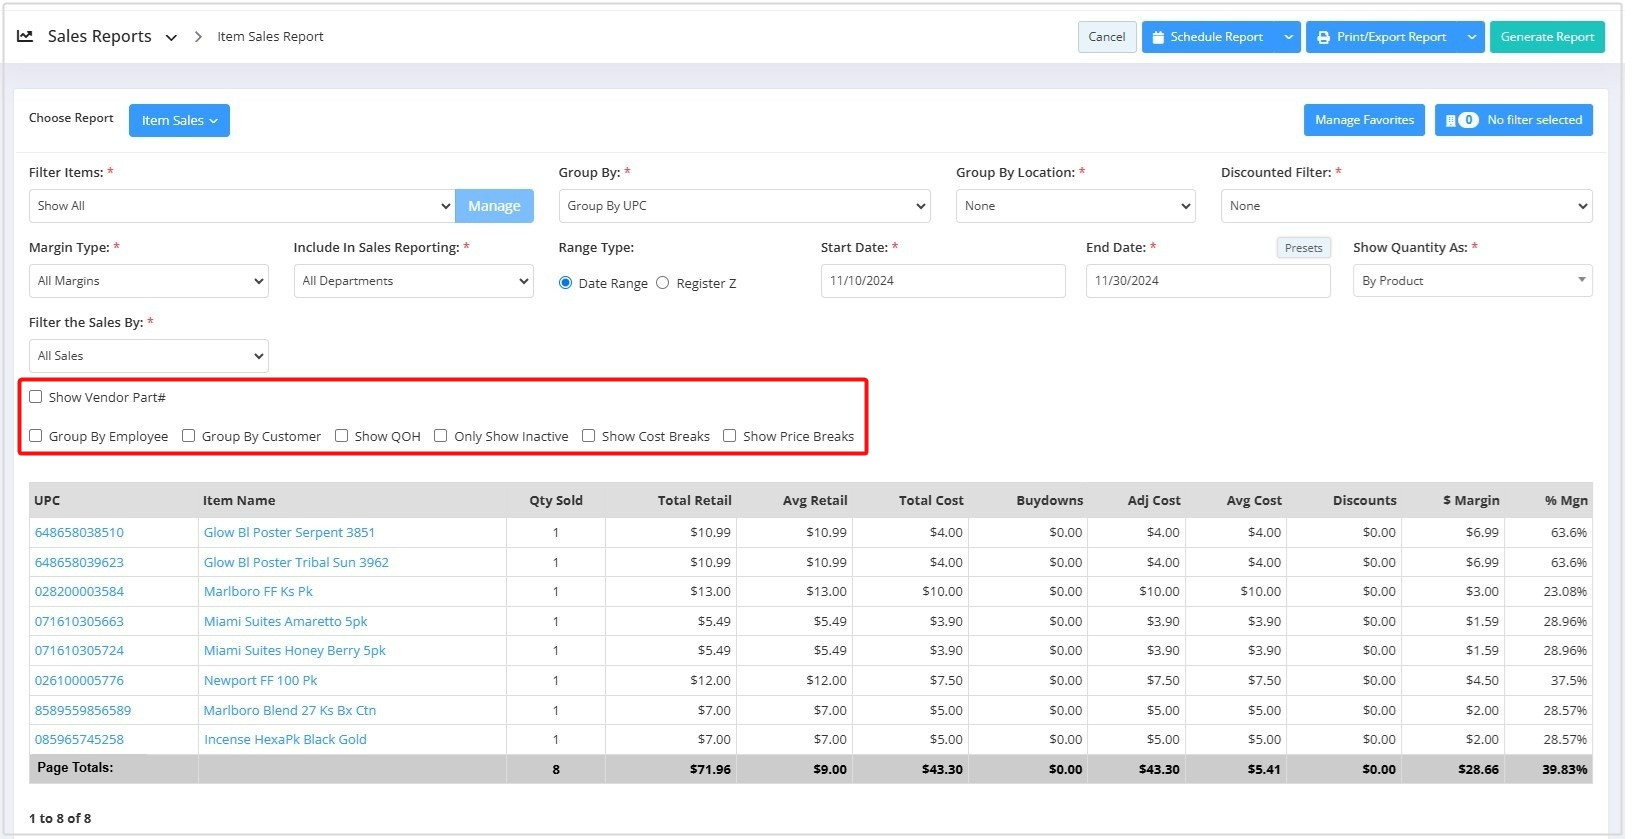The width and height of the screenshot is (1642, 839).
Task: Tick the Show QOH checkbox
Action: [341, 436]
